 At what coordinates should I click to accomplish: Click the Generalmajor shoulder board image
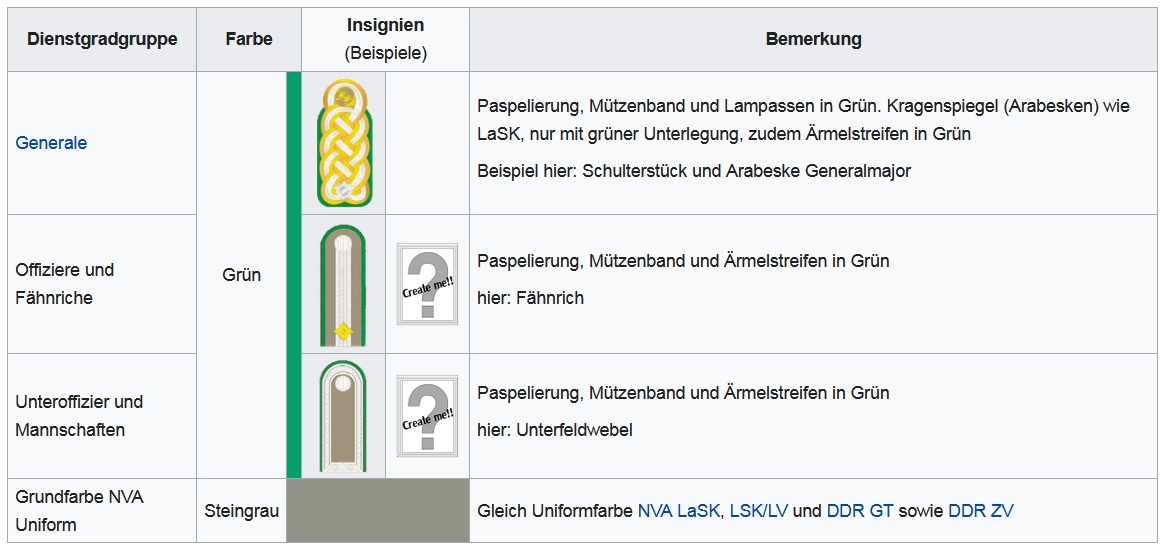tap(343, 143)
